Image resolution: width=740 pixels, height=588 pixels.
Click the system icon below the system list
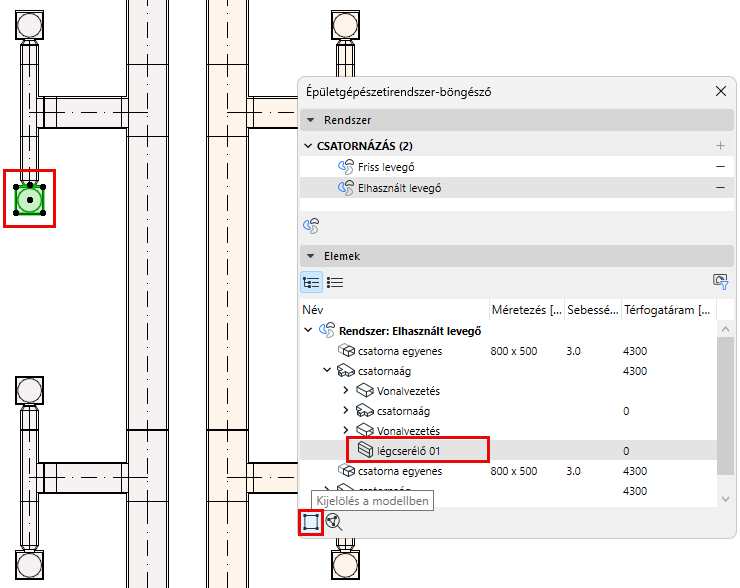[311, 226]
